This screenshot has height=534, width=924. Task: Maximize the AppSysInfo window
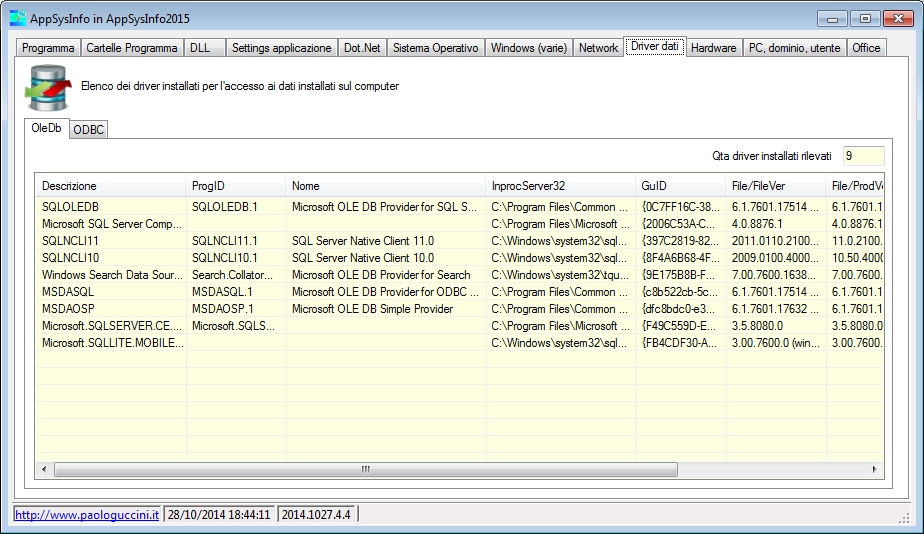pos(865,19)
